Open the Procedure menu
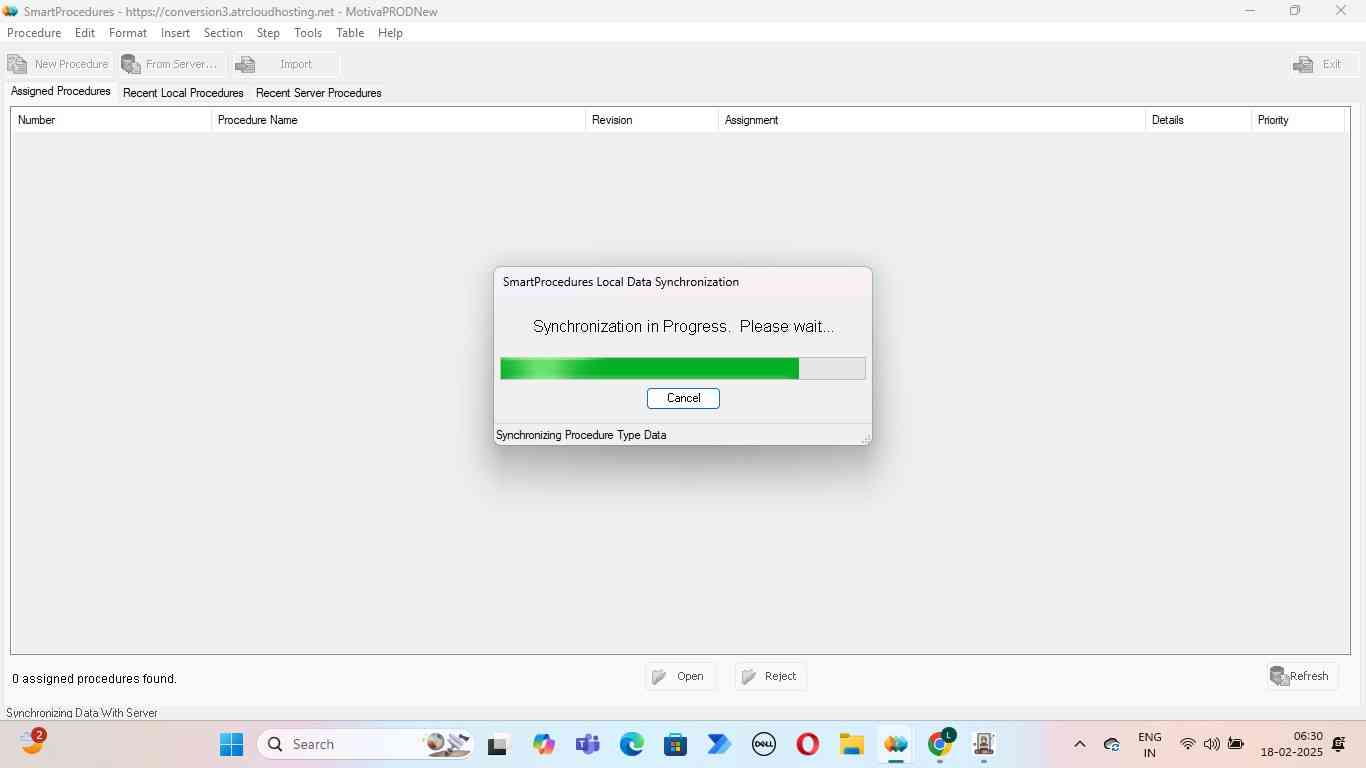 [34, 33]
